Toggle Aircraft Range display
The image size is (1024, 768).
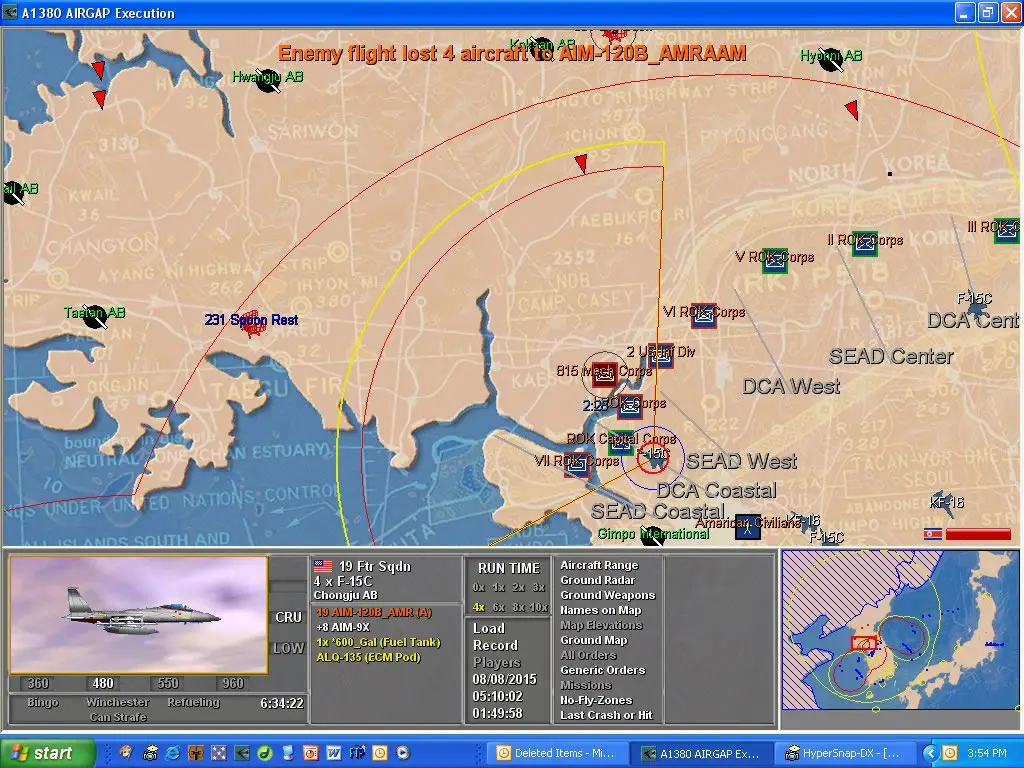pyautogui.click(x=598, y=565)
